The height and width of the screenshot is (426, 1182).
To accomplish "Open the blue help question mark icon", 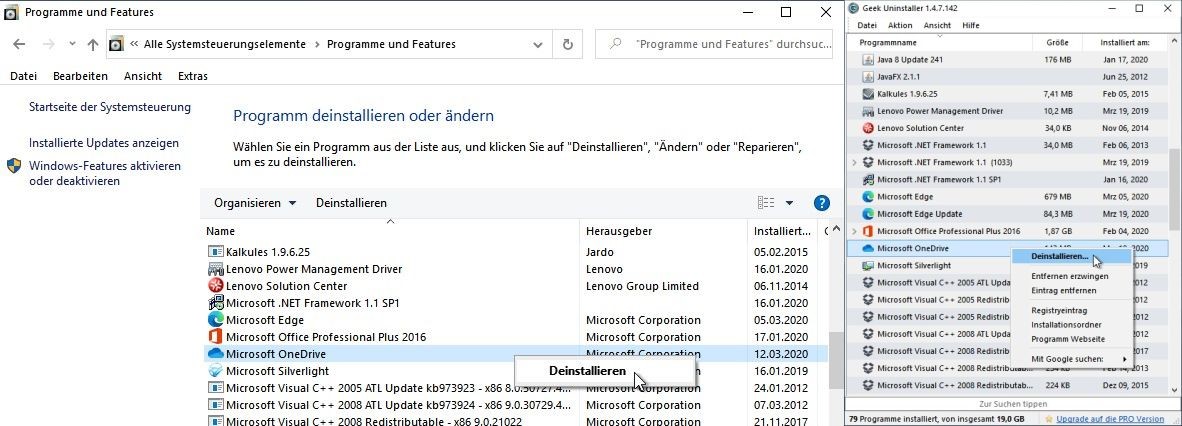I will point(822,203).
